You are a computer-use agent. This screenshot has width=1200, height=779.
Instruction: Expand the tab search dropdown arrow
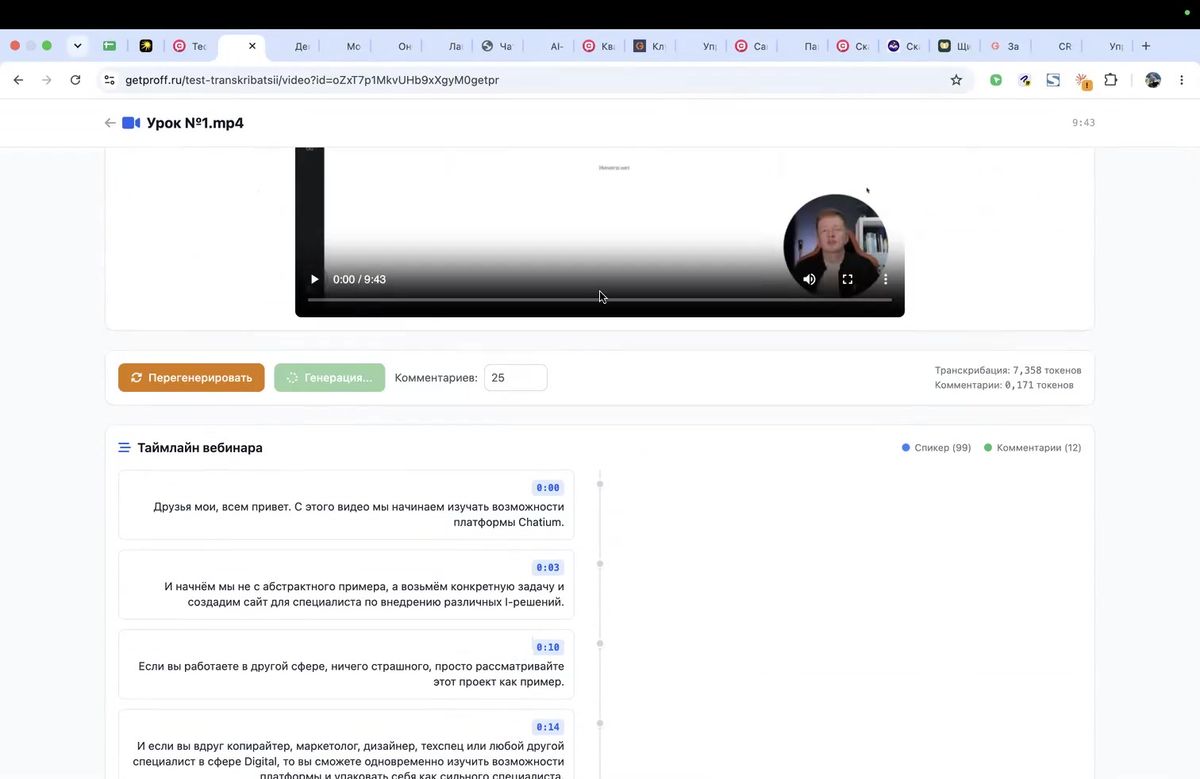(x=77, y=46)
